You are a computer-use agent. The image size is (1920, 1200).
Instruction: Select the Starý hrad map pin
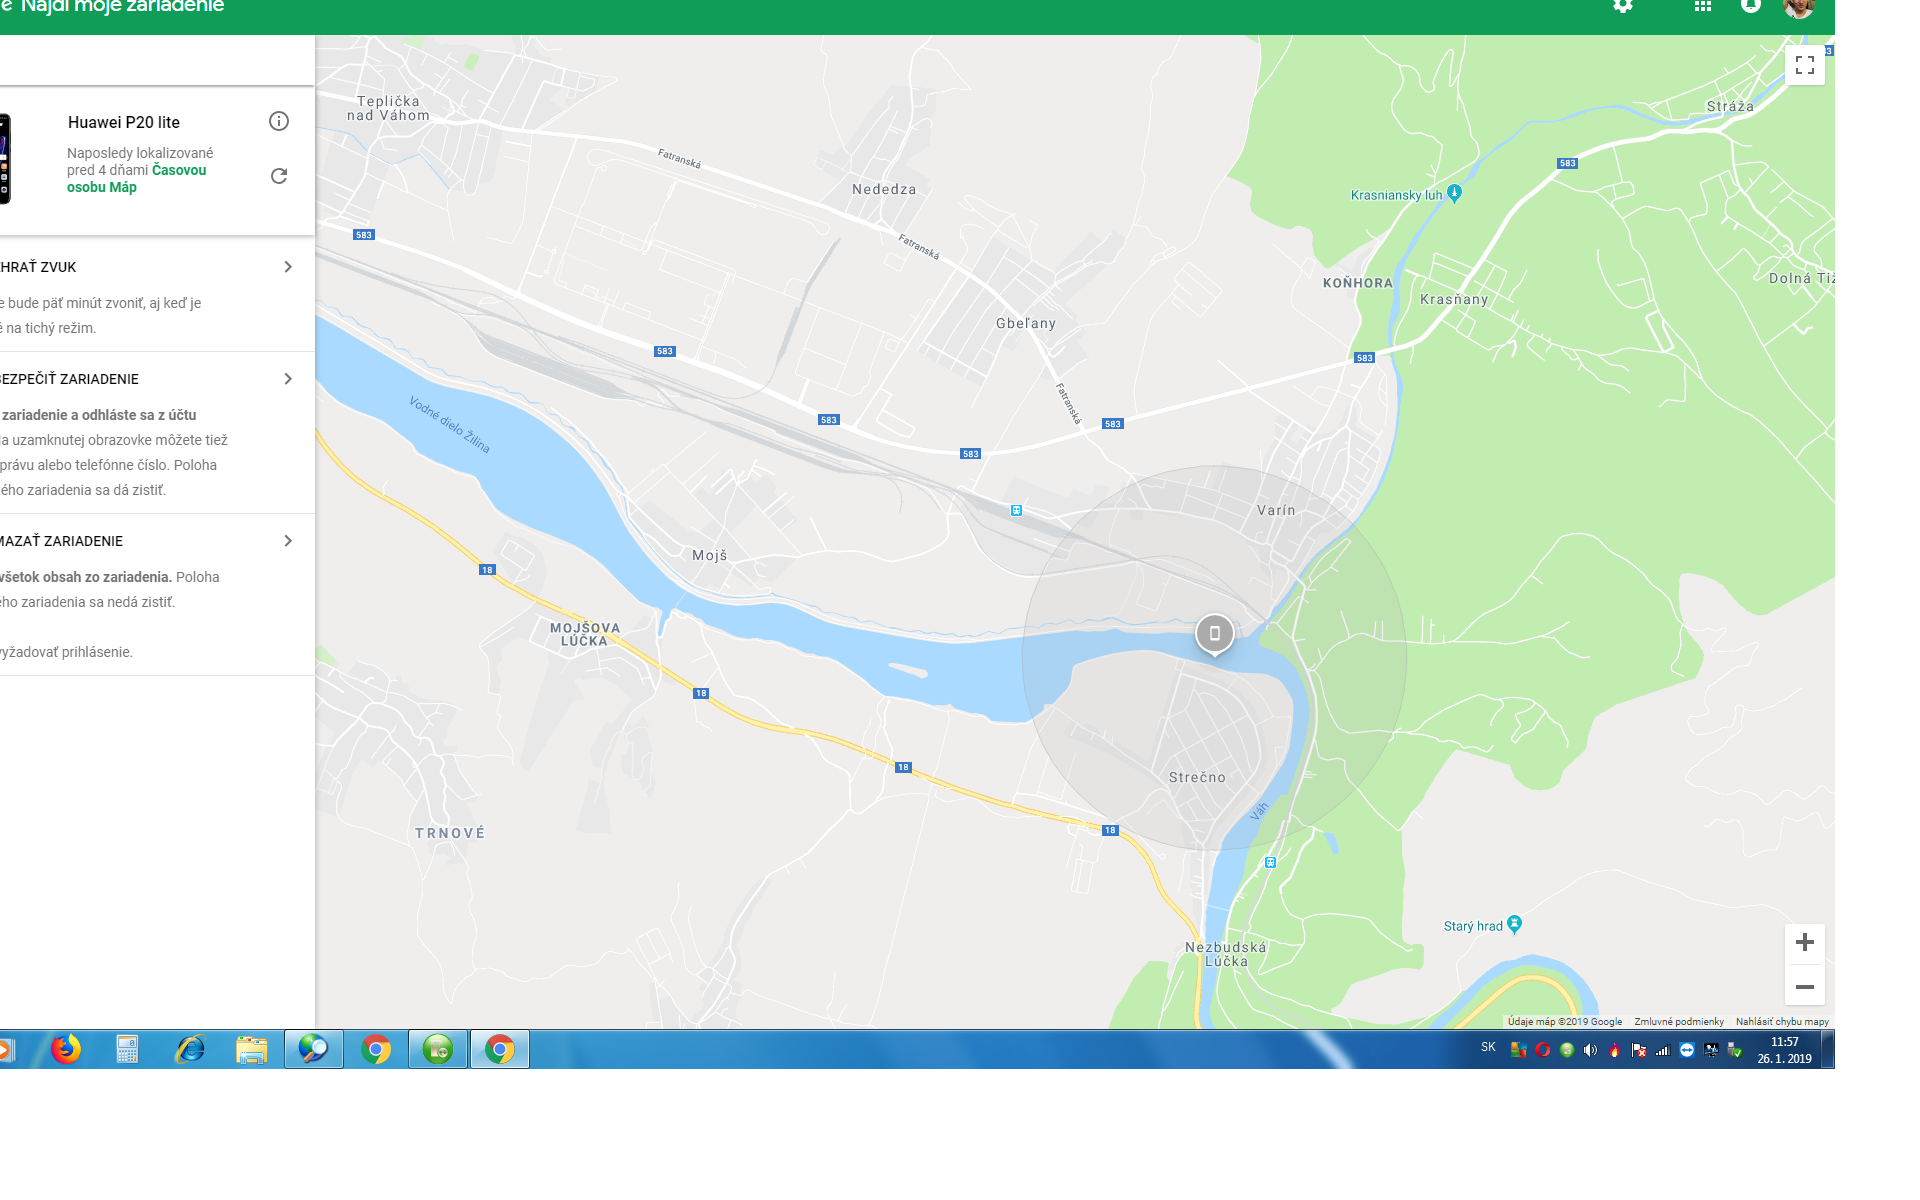pyautogui.click(x=1514, y=925)
